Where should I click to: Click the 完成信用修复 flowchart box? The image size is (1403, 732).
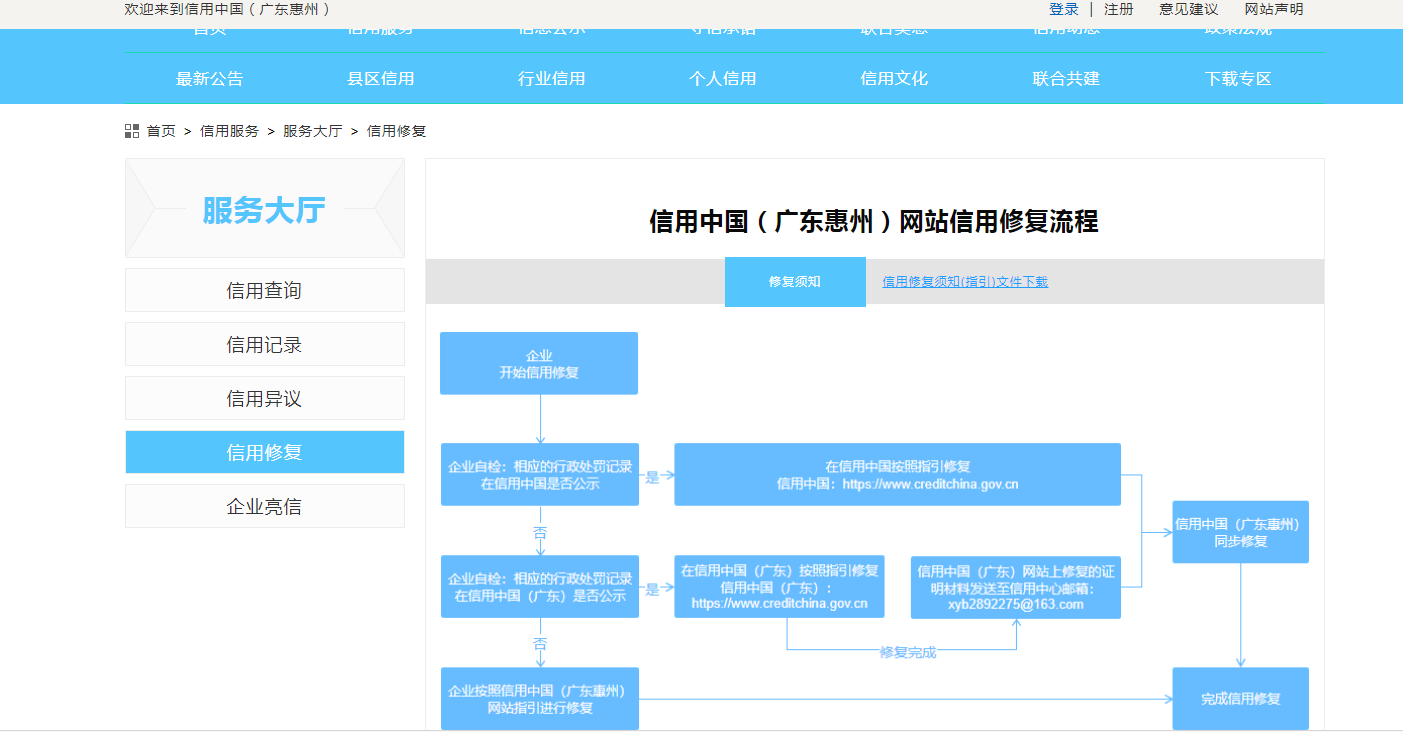click(x=1241, y=698)
